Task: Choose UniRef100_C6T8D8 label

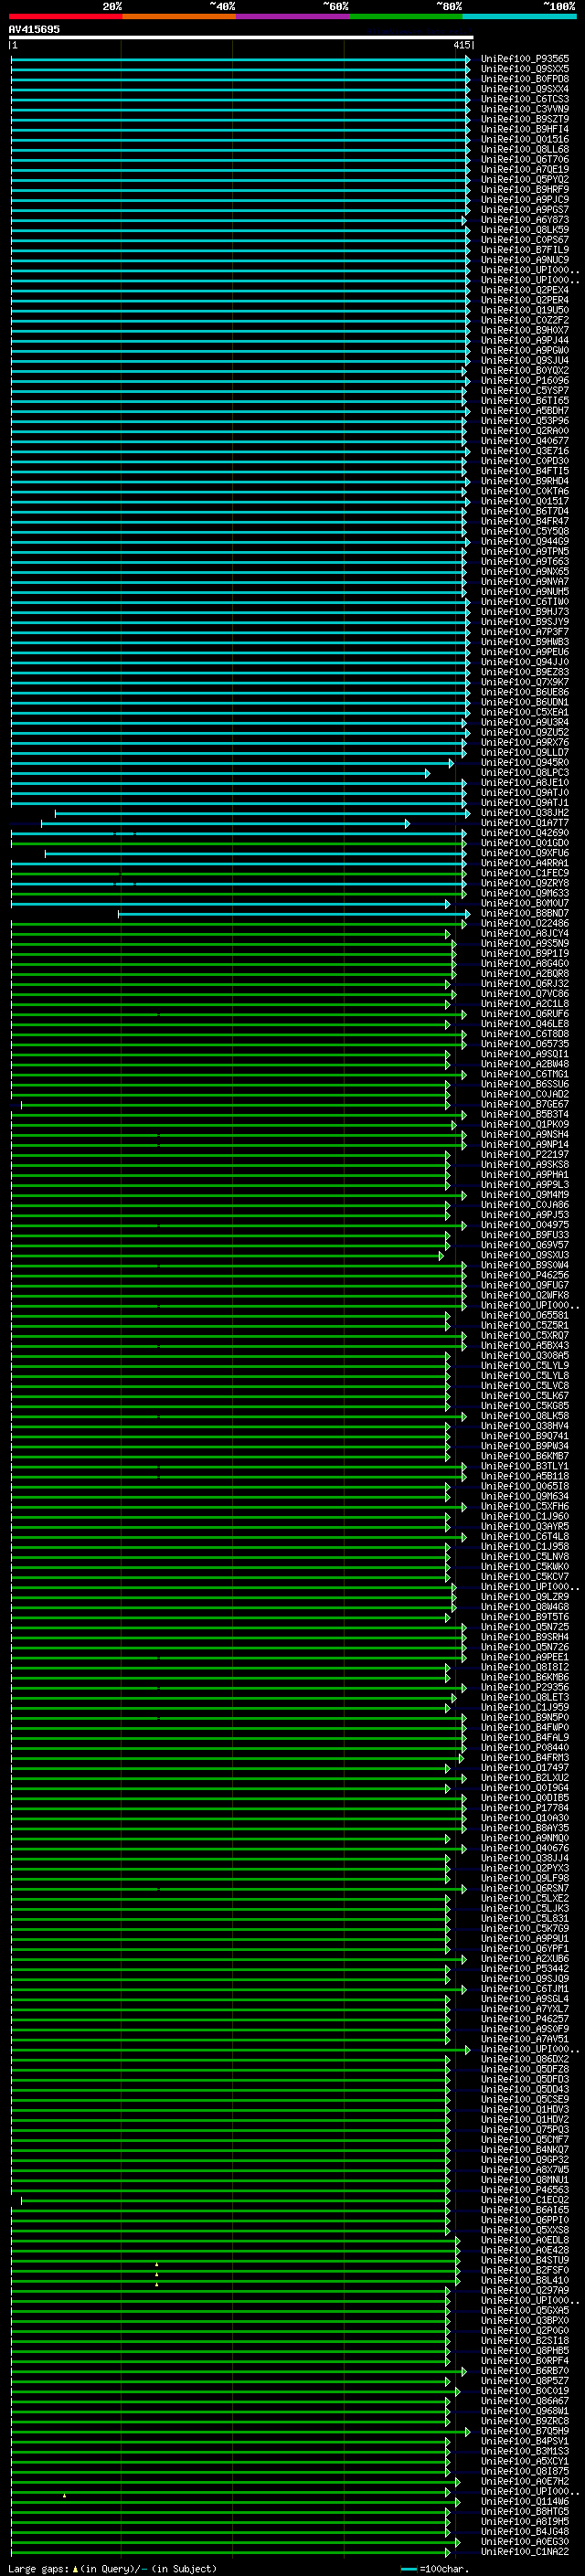Action: click(x=525, y=1034)
